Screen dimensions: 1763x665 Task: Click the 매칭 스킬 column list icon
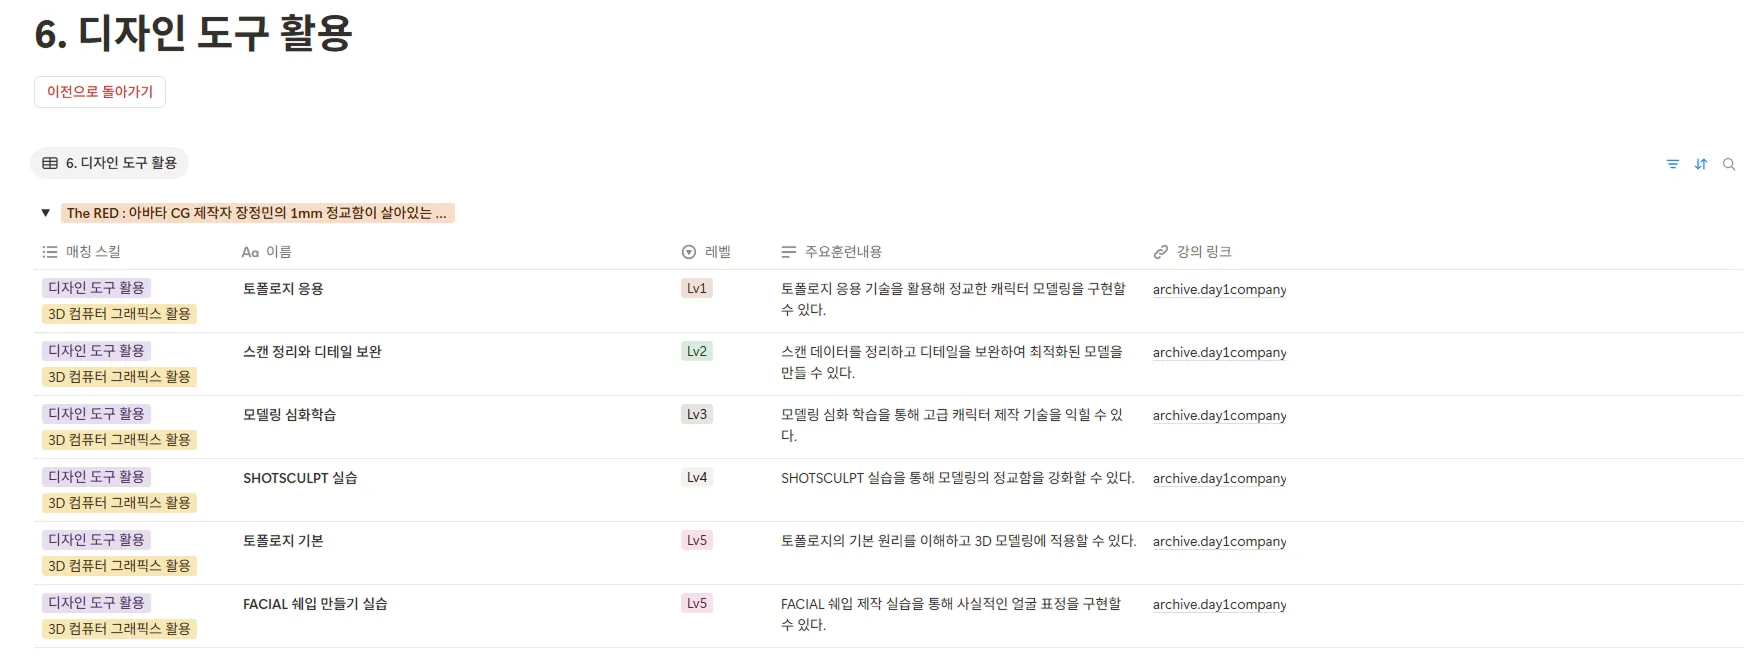click(50, 252)
